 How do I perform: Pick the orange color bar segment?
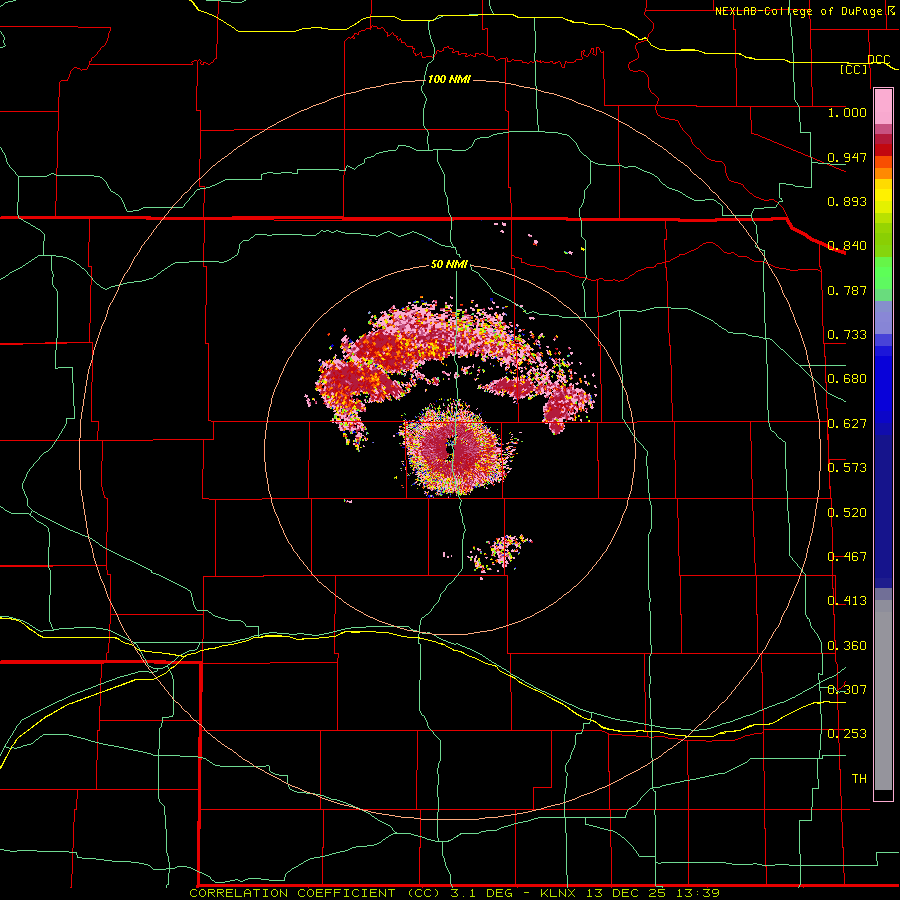883,173
